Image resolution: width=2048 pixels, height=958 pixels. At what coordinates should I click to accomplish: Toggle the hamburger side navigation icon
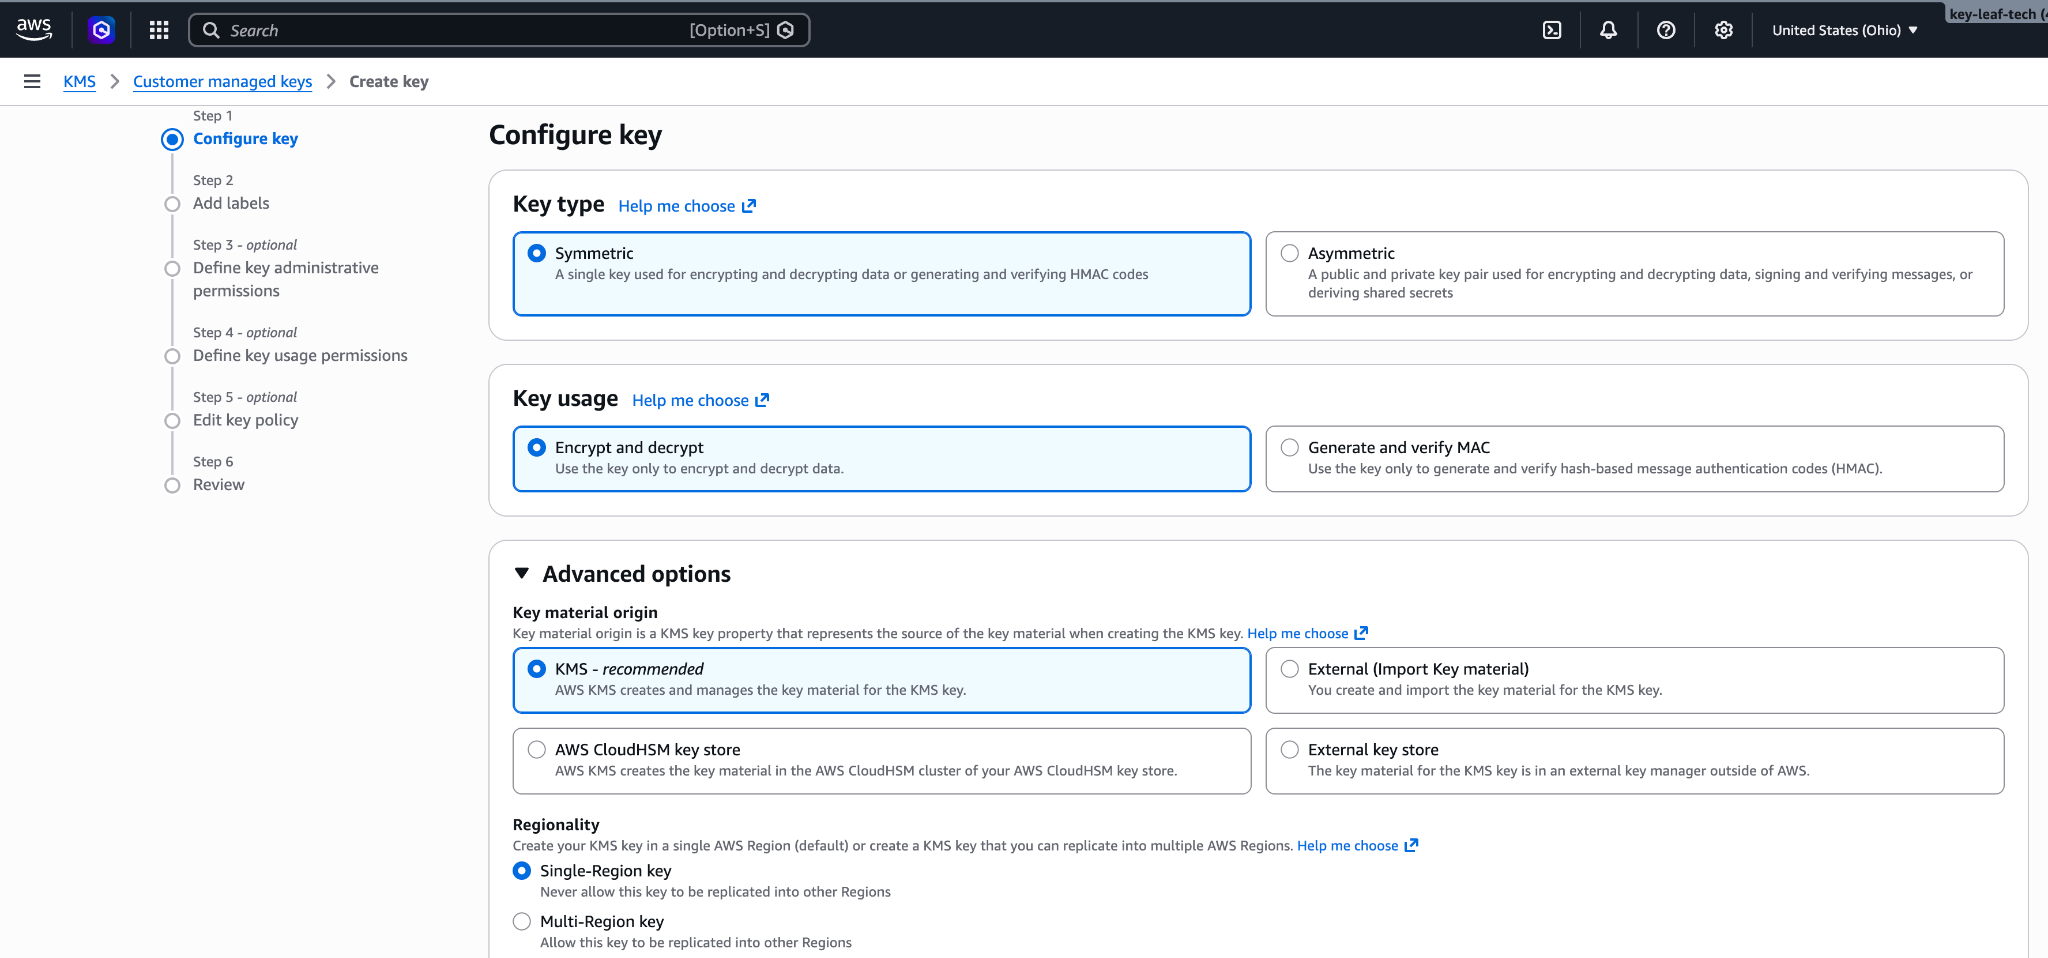click(x=32, y=81)
